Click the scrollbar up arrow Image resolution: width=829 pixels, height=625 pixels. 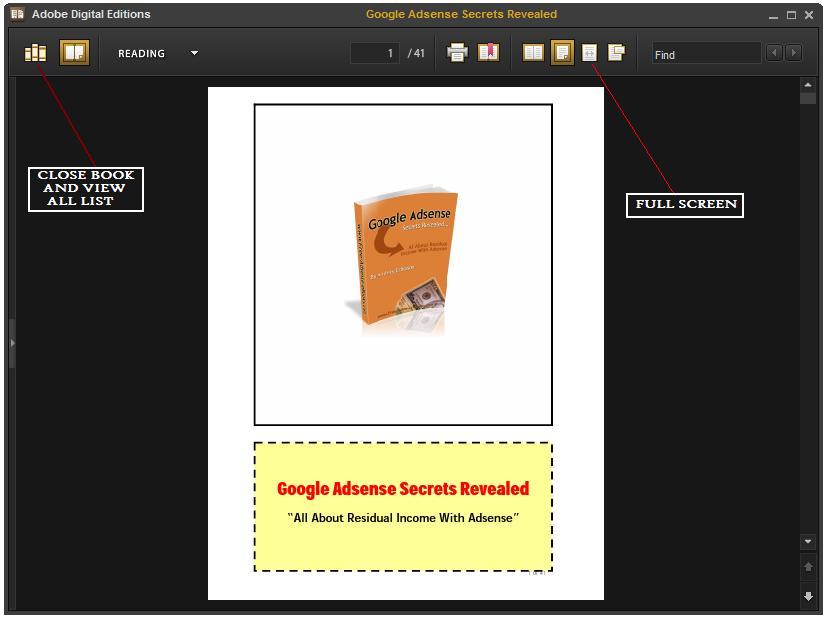pyautogui.click(x=807, y=85)
